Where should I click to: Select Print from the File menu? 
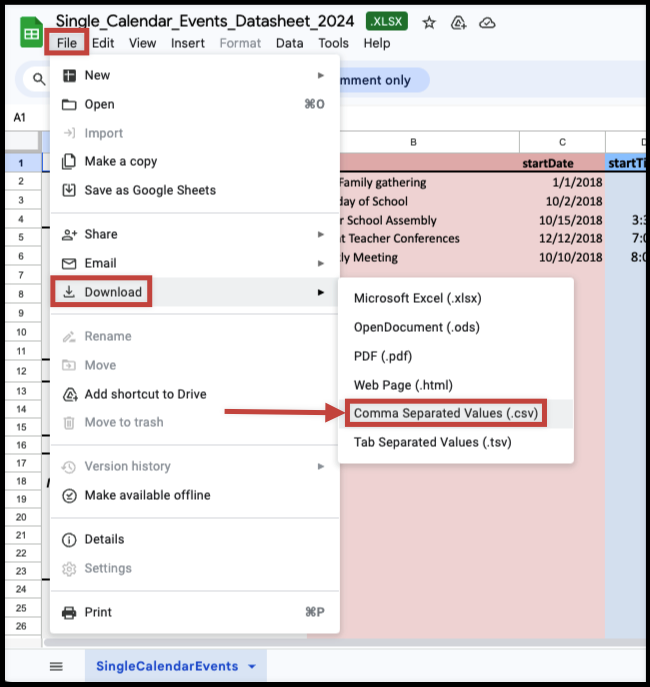[98, 612]
